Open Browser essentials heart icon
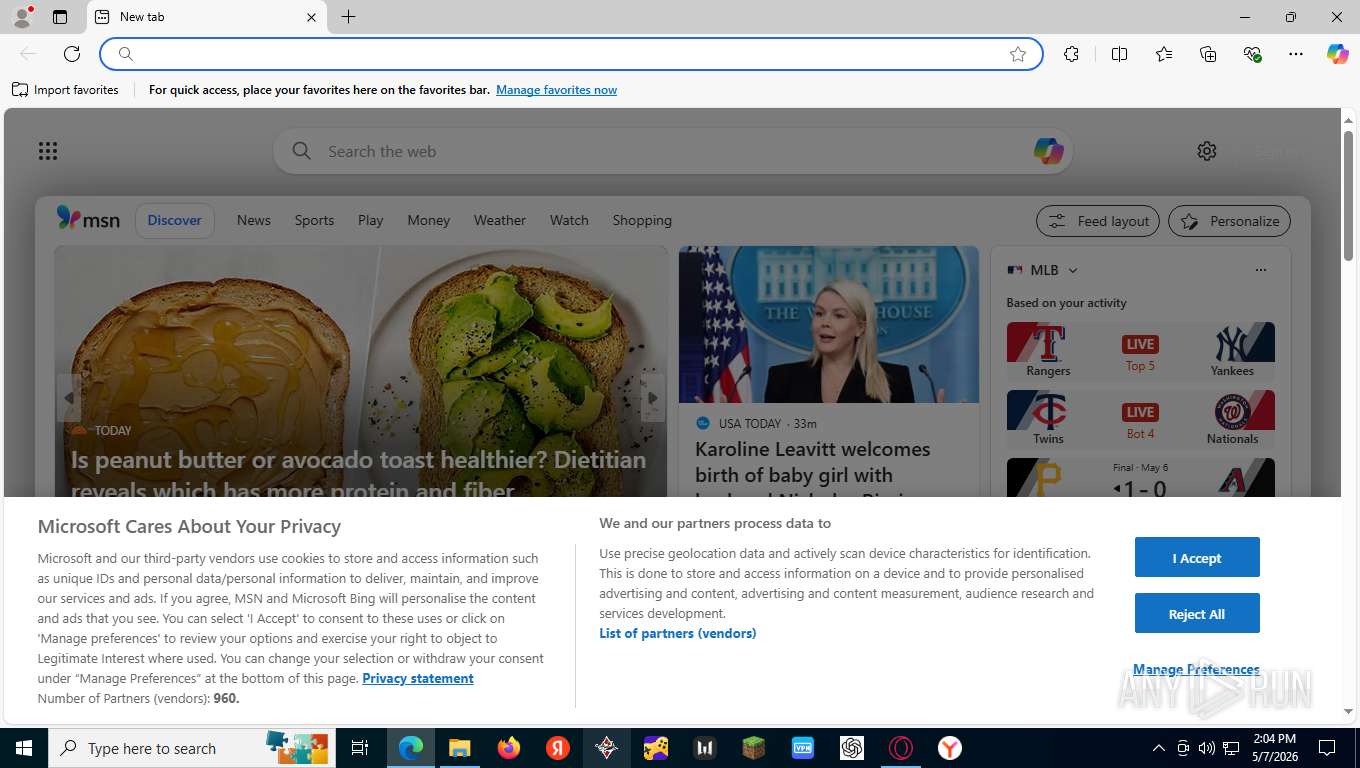1360x768 pixels. pyautogui.click(x=1252, y=54)
